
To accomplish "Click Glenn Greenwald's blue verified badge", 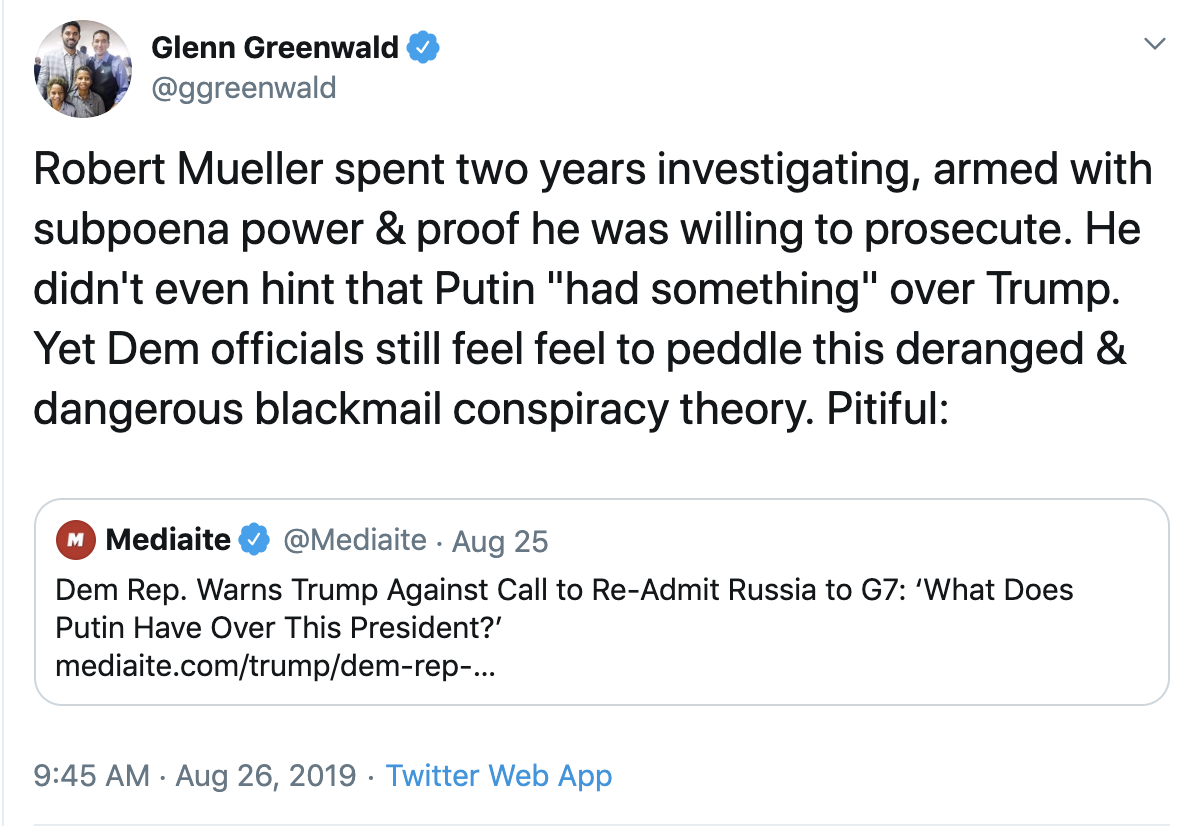I will pos(423,47).
